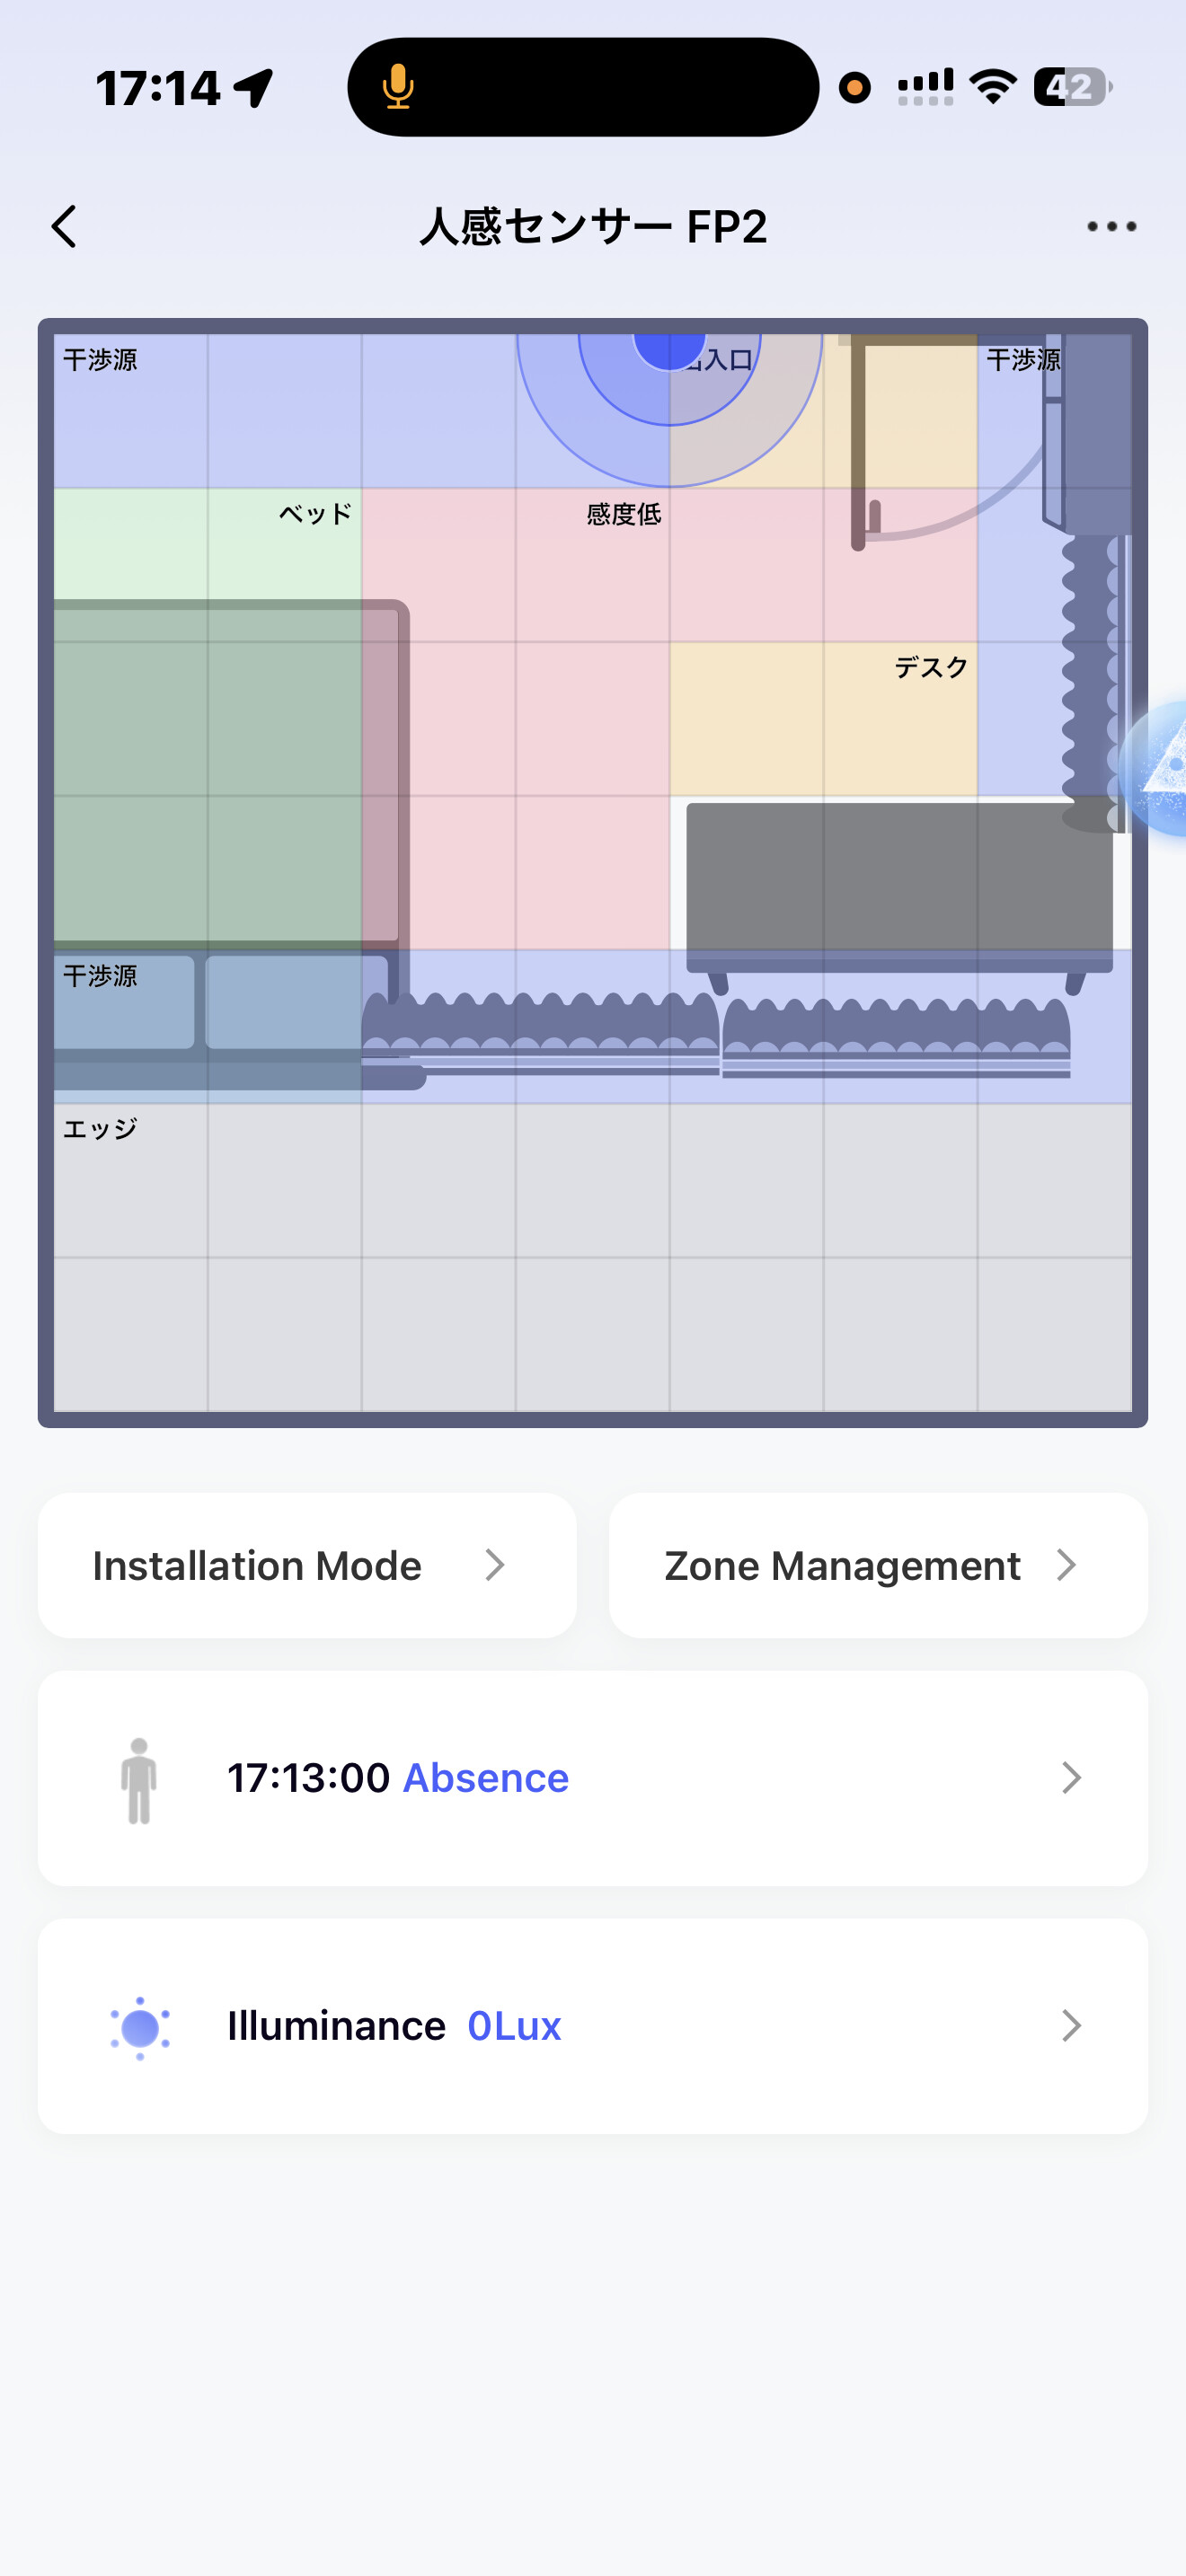Select the デスク zone label
Image resolution: width=1186 pixels, height=2576 pixels.
click(931, 667)
